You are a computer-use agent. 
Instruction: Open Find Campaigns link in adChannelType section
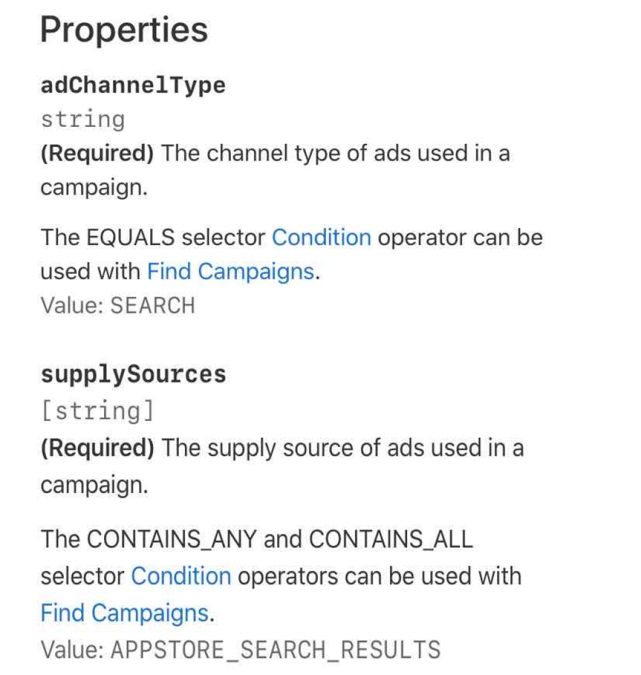230,272
